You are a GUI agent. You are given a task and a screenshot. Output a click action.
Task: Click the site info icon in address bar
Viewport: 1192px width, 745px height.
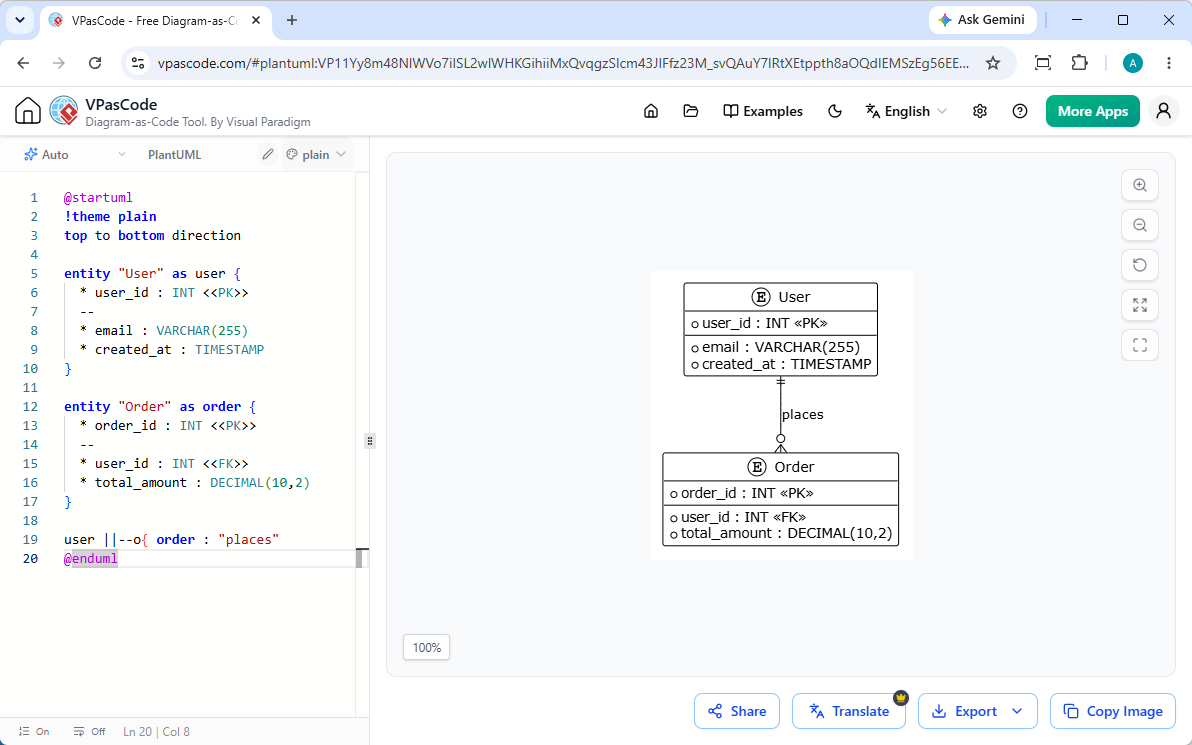[x=138, y=63]
